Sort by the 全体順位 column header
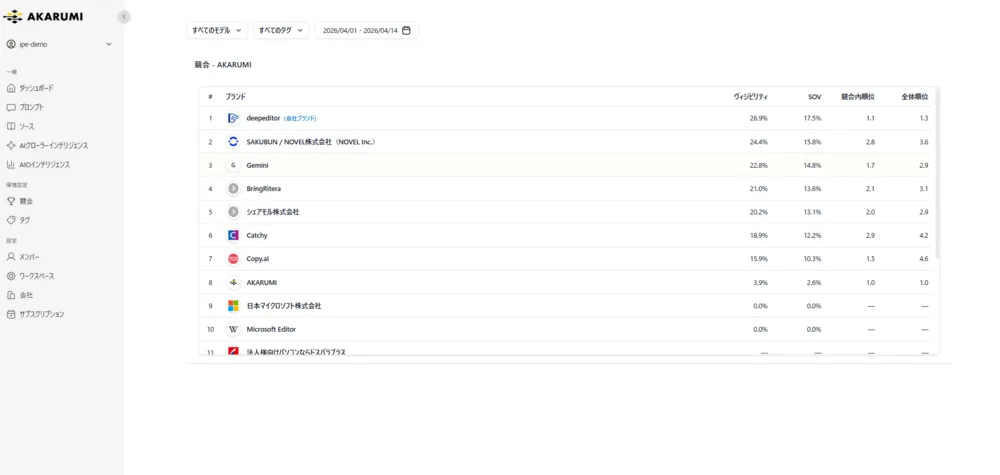Image resolution: width=1000 pixels, height=475 pixels. pos(915,96)
